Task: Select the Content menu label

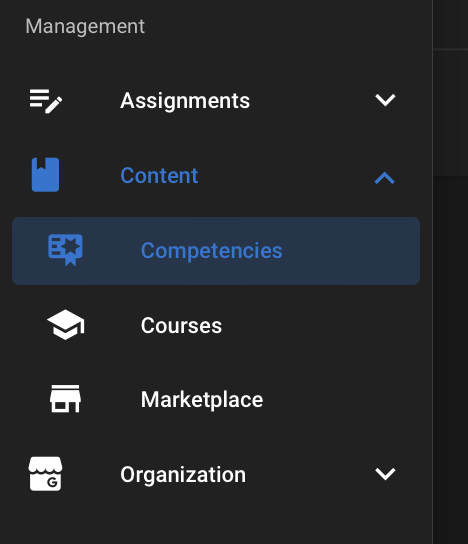Action: (x=159, y=176)
